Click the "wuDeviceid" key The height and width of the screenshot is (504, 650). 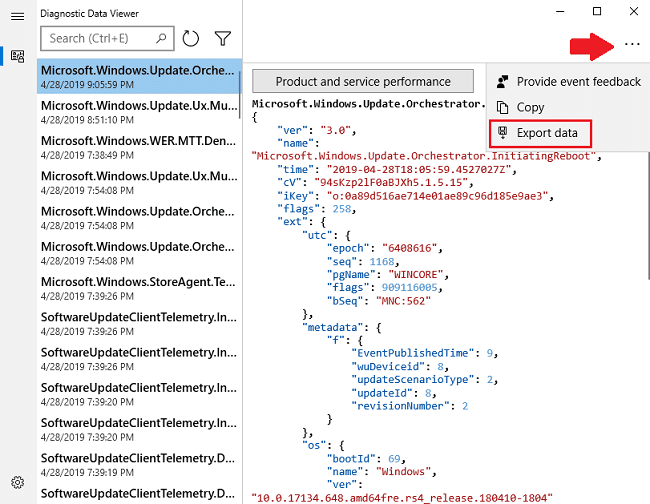point(388,367)
